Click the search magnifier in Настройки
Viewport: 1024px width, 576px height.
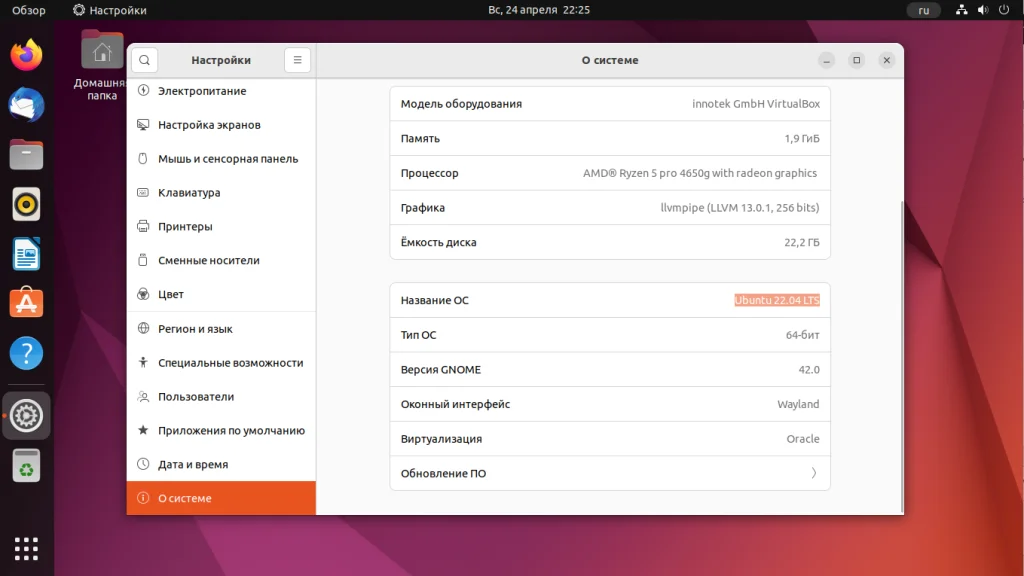coord(144,60)
